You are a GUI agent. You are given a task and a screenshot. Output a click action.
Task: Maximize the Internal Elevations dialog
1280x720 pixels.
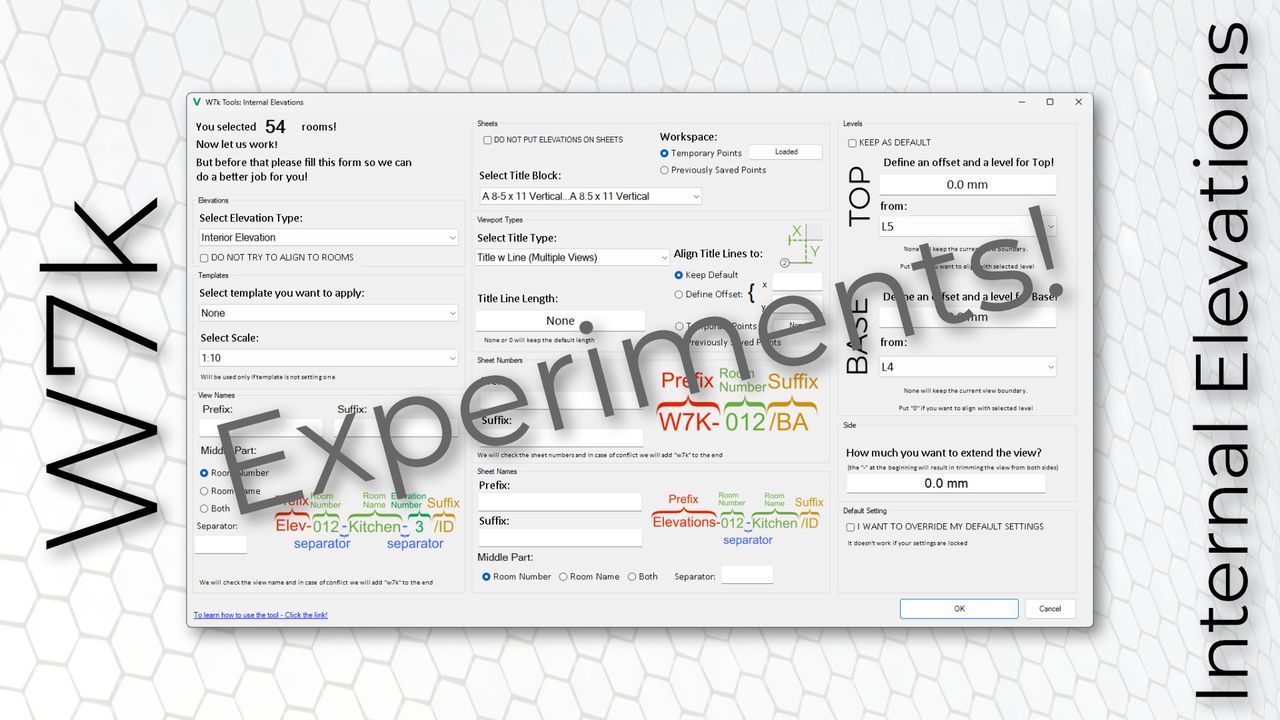point(1050,102)
